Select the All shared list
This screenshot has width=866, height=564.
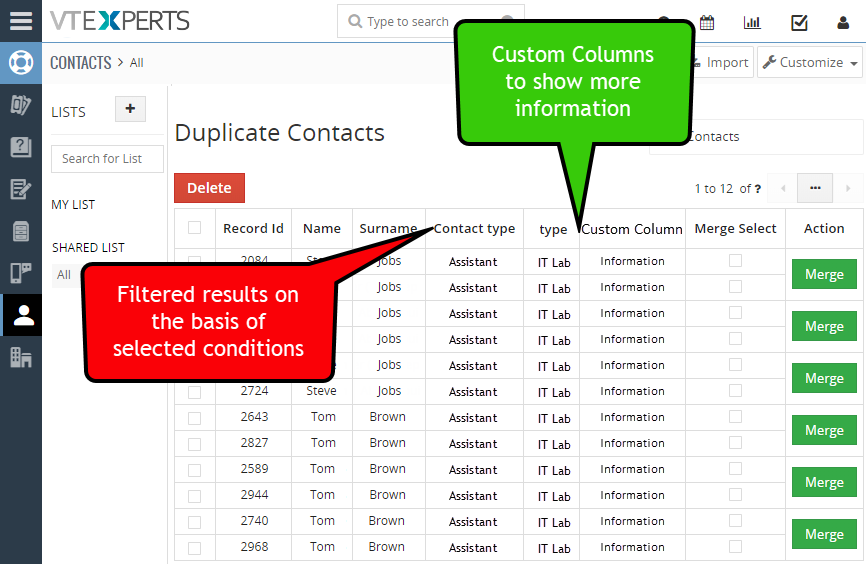tap(64, 275)
